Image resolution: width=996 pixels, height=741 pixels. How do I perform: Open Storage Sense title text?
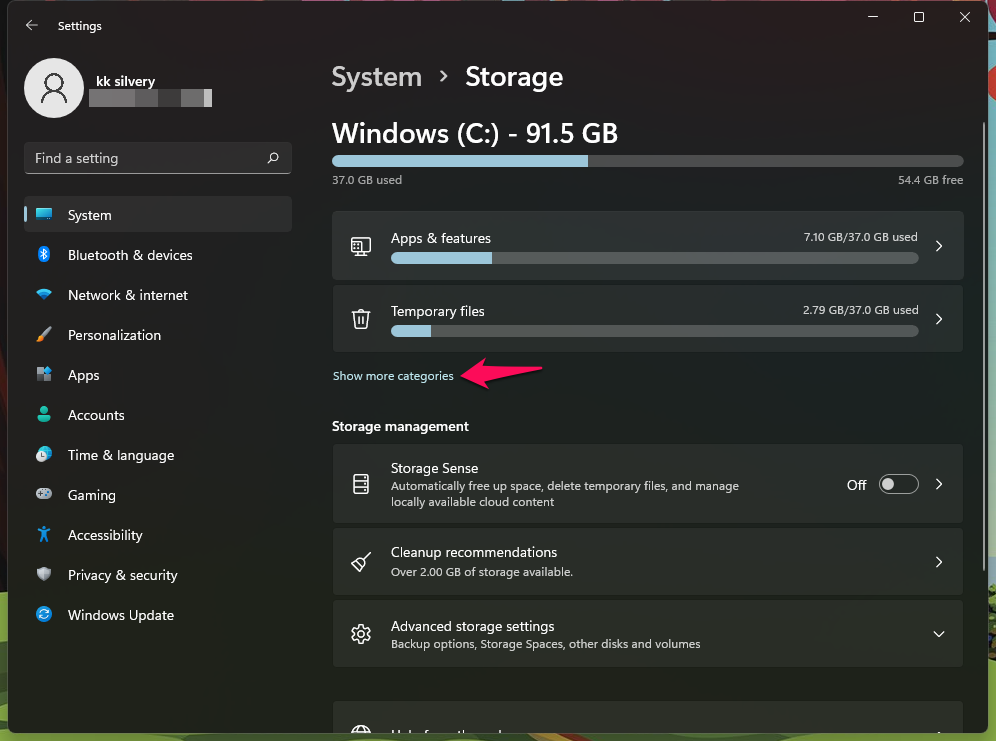point(434,468)
